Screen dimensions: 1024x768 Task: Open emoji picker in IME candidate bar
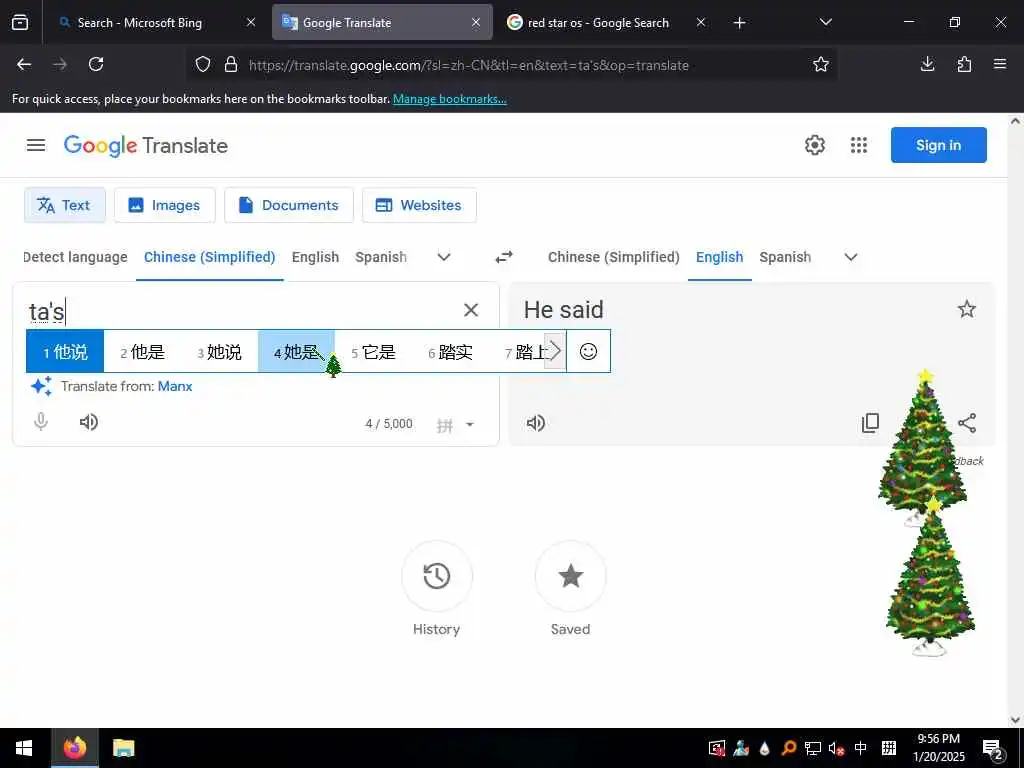tap(588, 351)
